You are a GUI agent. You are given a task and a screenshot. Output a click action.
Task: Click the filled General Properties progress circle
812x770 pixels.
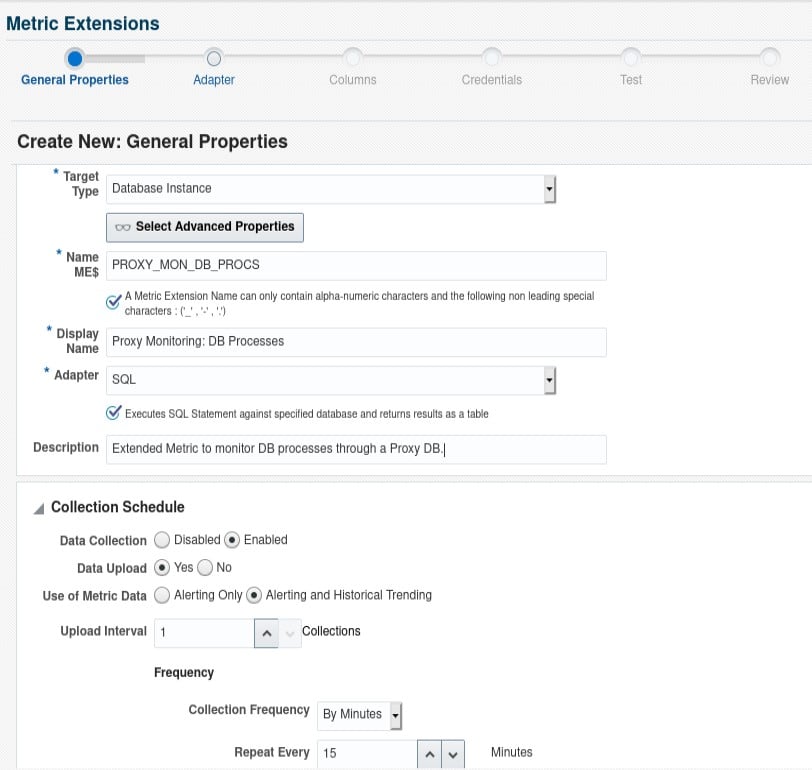point(75,58)
